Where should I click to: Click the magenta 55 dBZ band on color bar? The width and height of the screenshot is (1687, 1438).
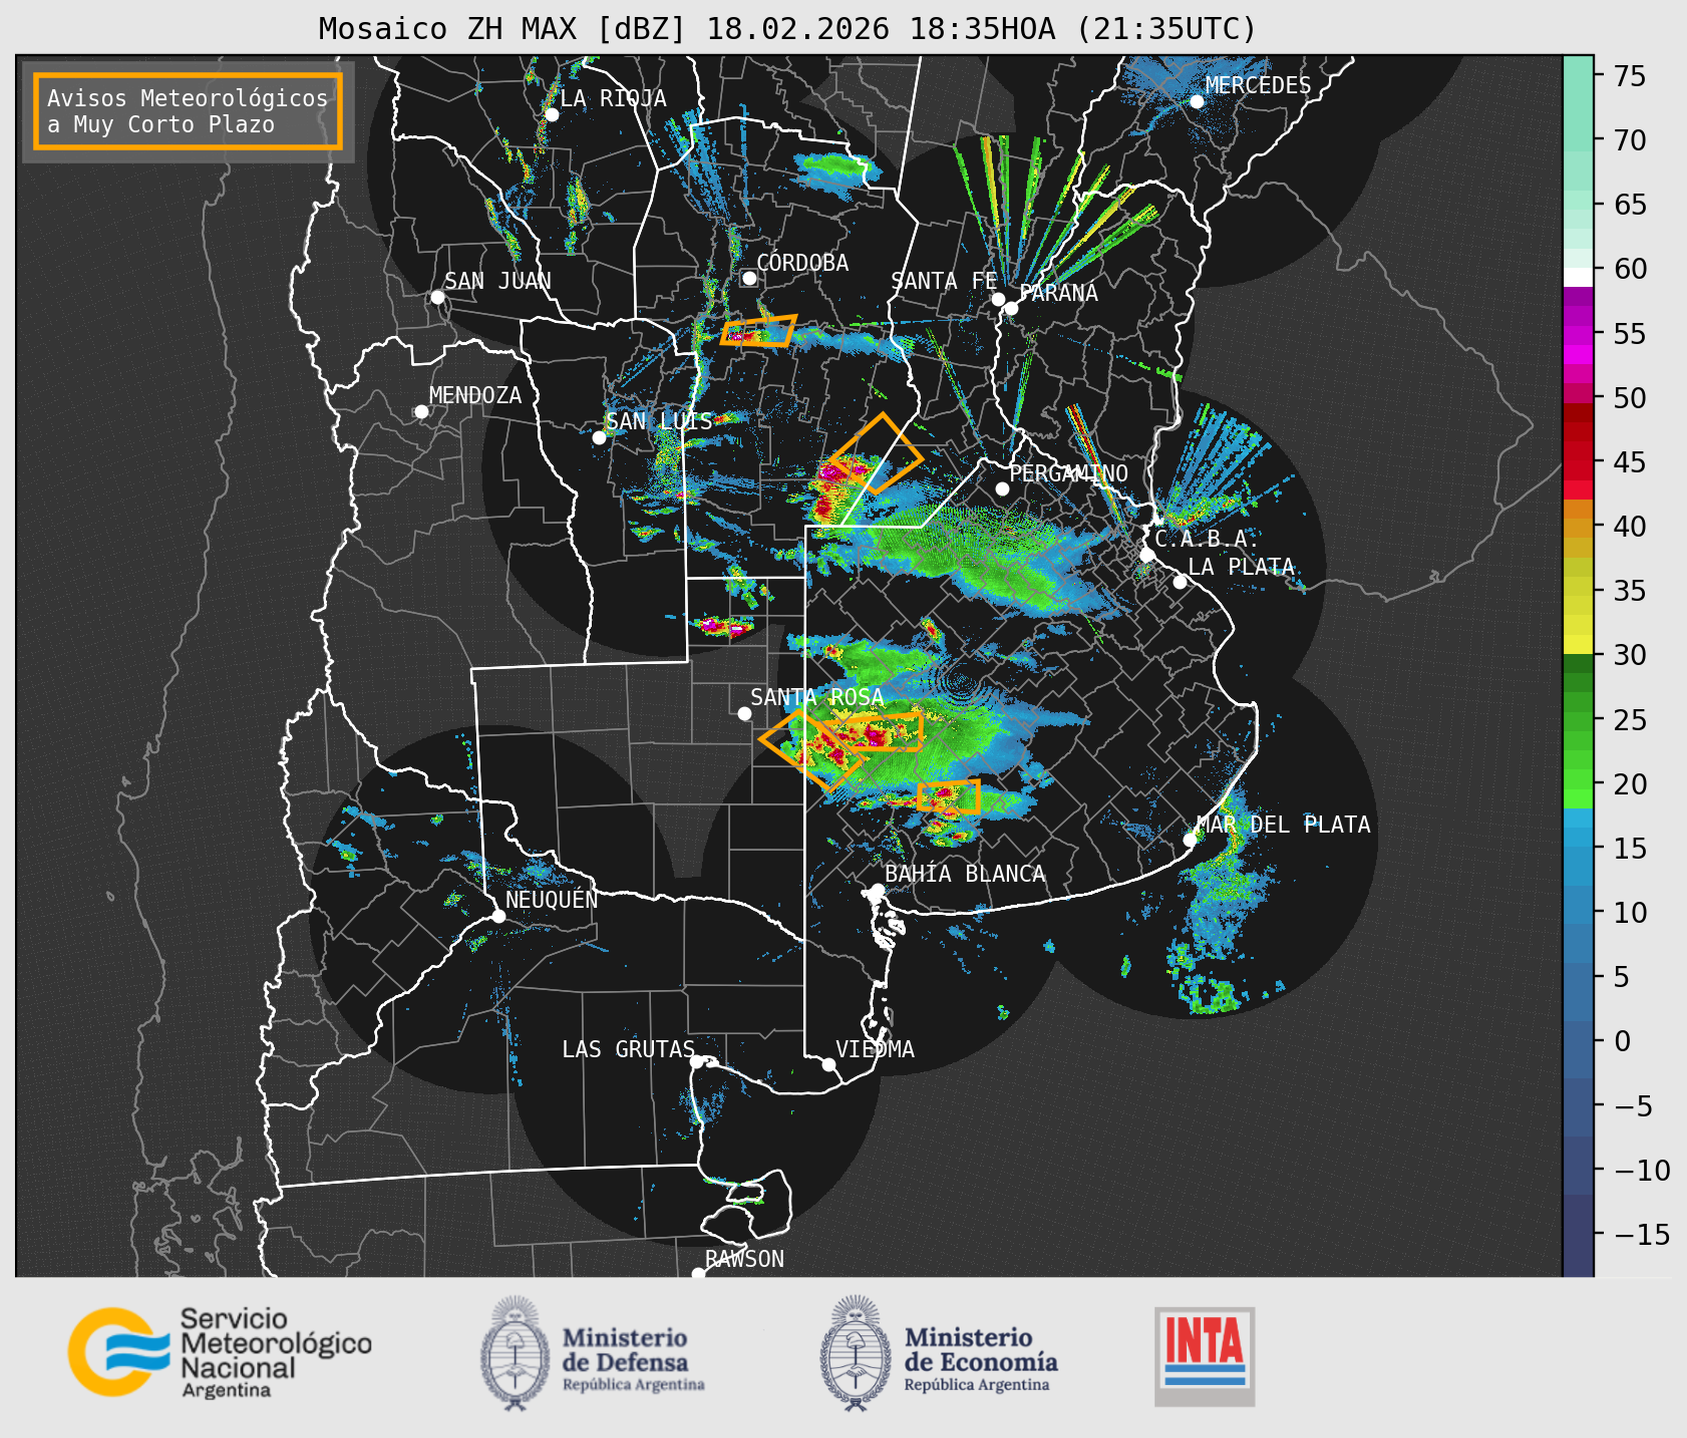point(1578,334)
